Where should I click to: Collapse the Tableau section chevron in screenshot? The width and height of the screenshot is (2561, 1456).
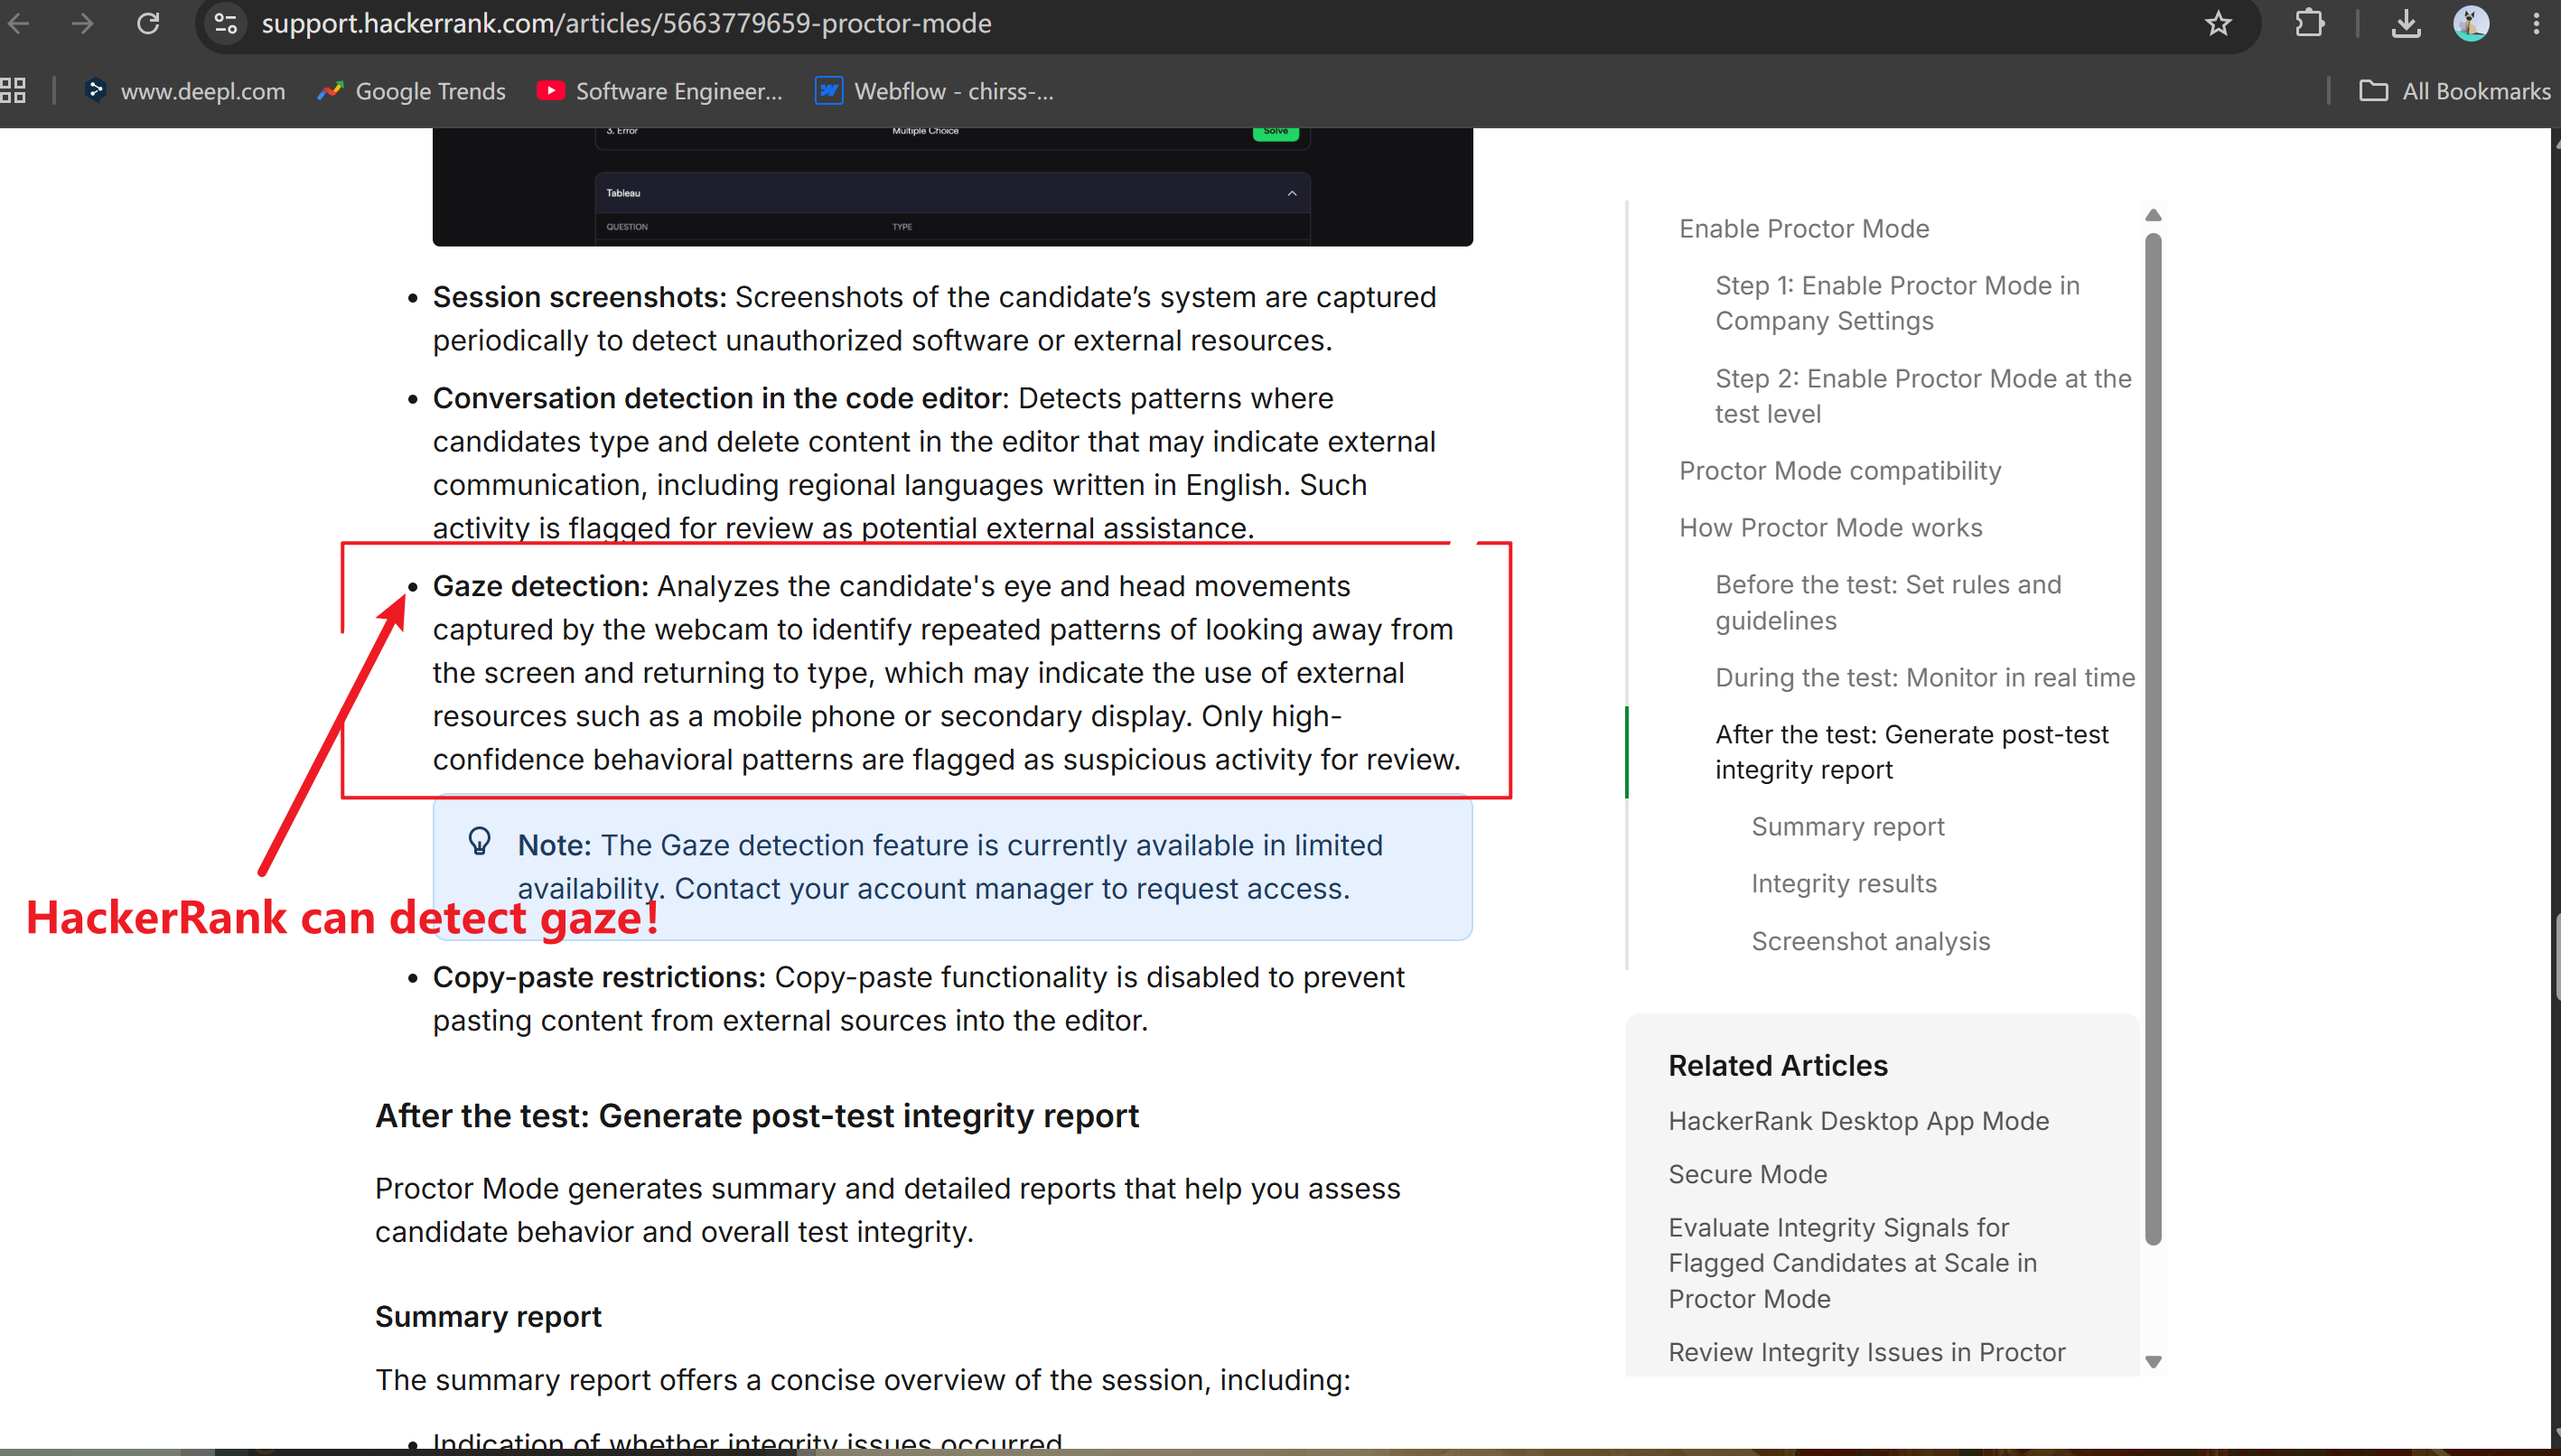coord(1291,193)
